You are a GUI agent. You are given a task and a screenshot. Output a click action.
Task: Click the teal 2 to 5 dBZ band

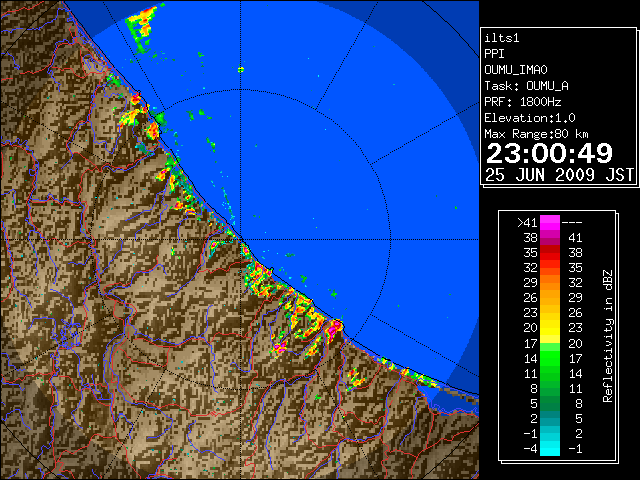coord(550,418)
